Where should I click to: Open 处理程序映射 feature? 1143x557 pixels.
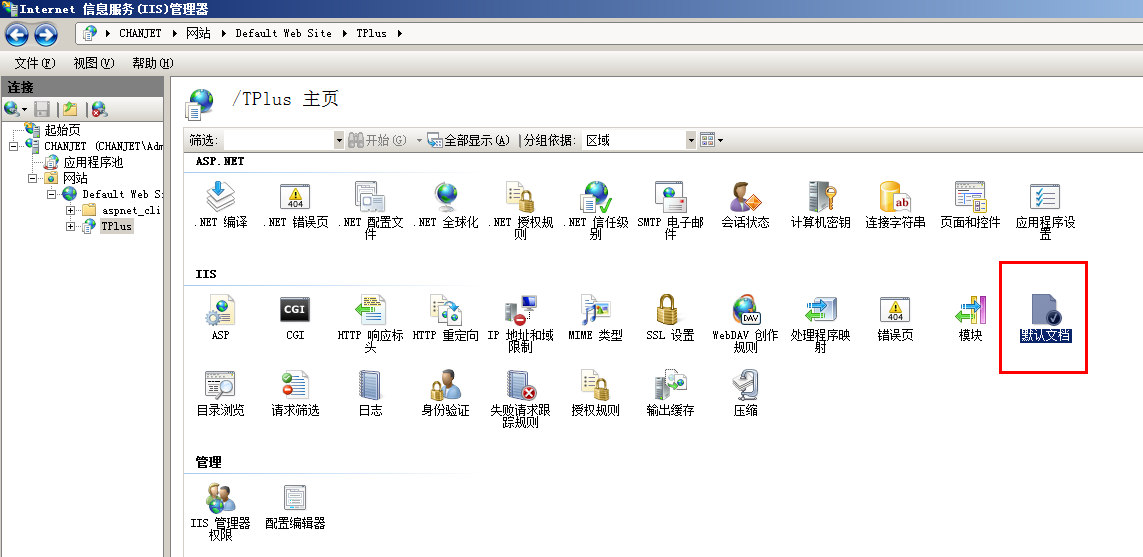pyautogui.click(x=820, y=323)
